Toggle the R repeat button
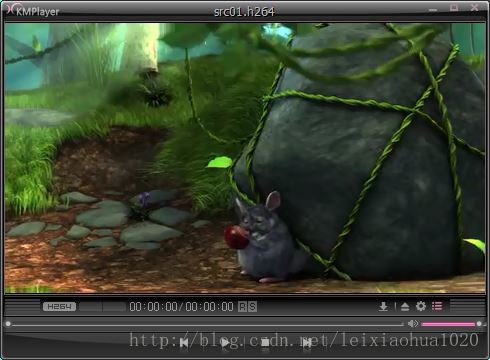490x360 pixels. tap(242, 306)
